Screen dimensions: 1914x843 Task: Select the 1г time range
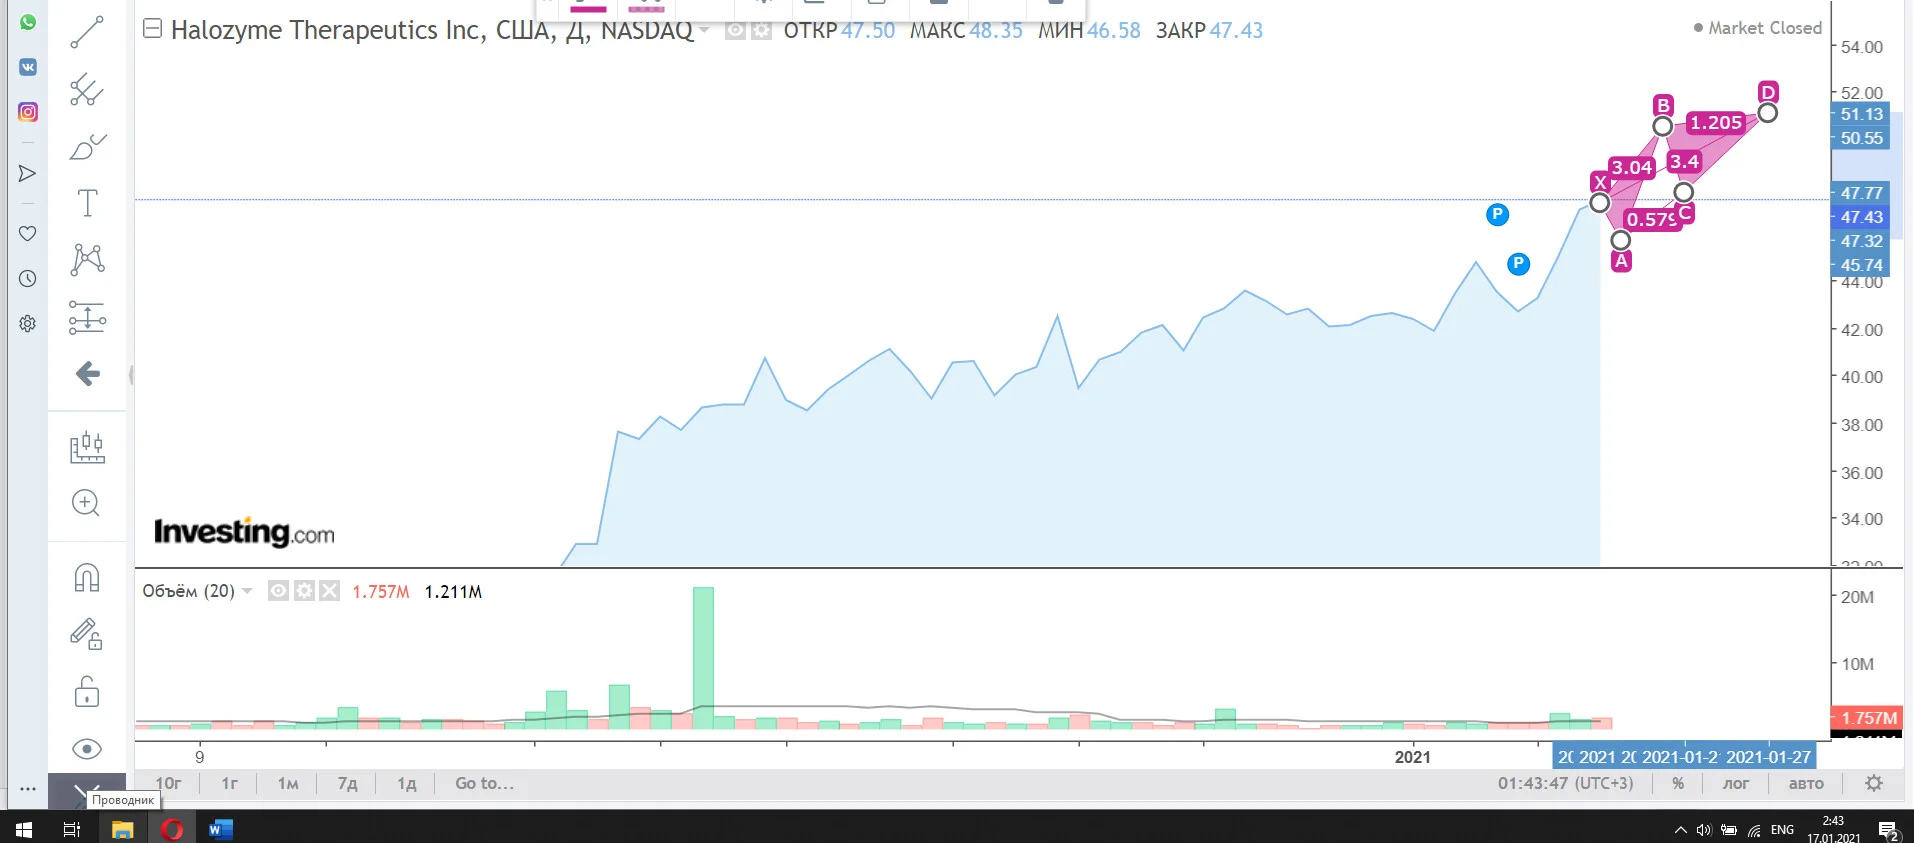coord(229,783)
